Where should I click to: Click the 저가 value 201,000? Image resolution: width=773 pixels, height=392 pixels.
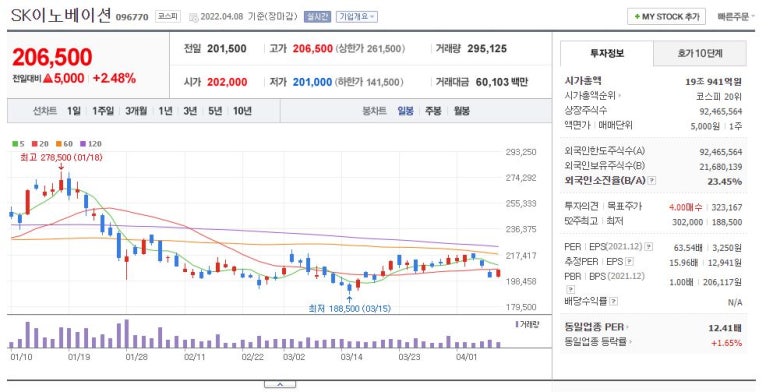point(313,82)
